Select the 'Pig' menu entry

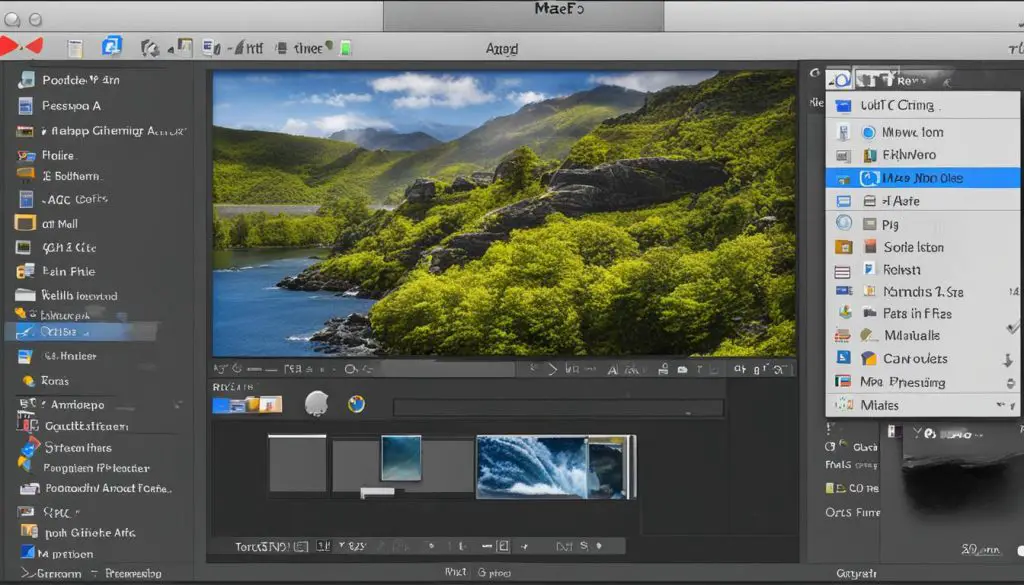[x=922, y=224]
